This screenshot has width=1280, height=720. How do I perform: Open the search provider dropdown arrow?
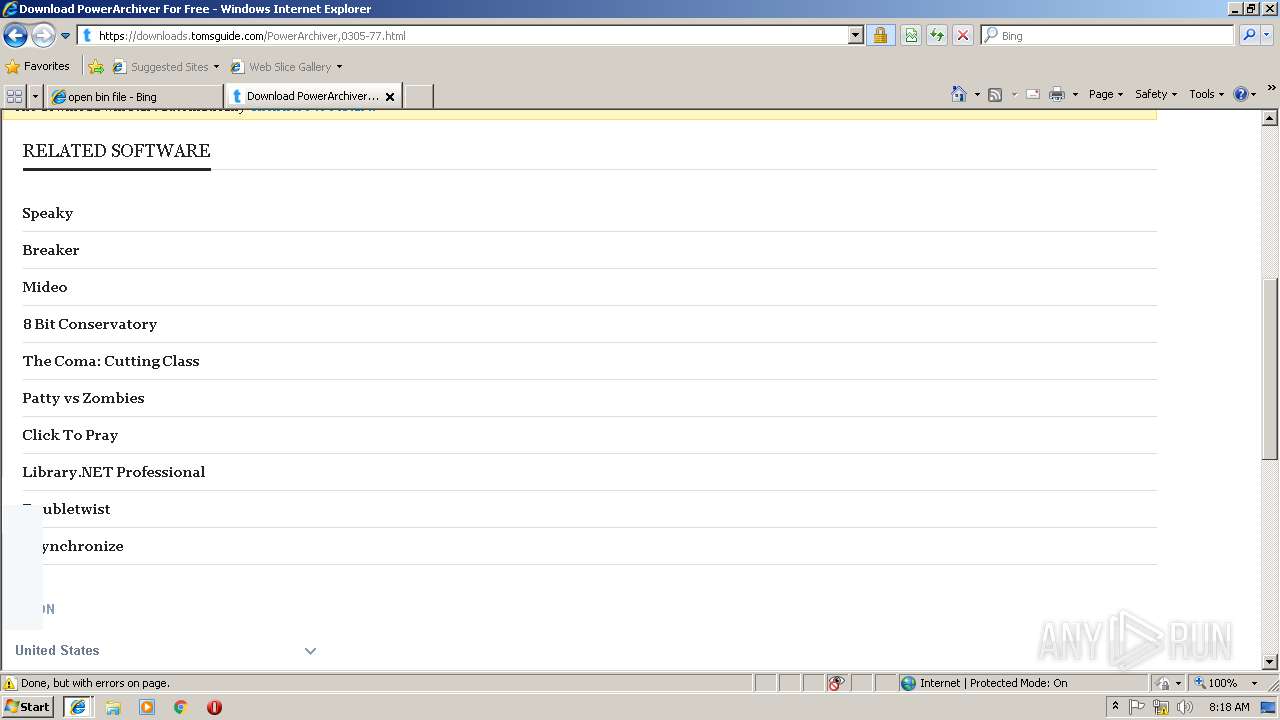(x=1266, y=35)
